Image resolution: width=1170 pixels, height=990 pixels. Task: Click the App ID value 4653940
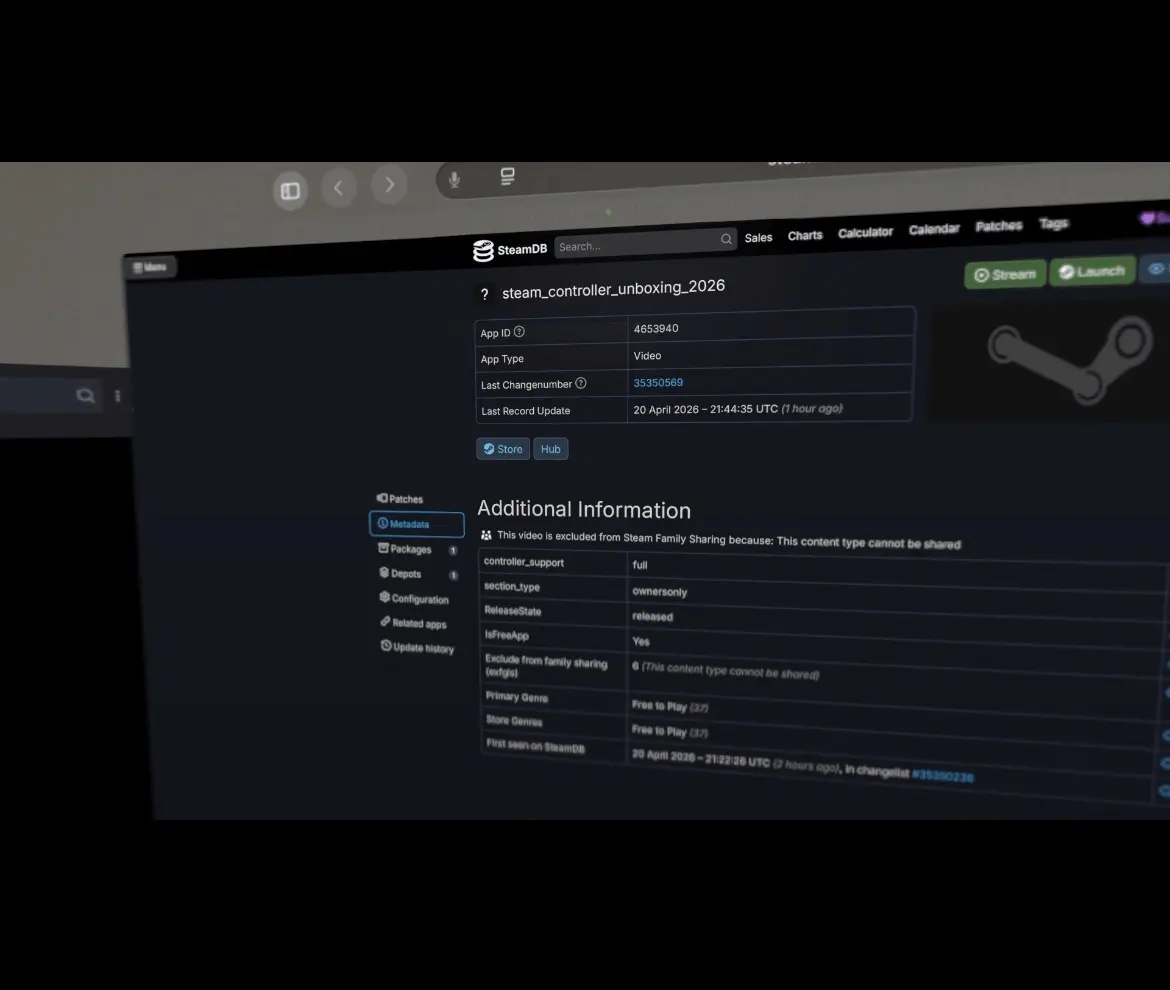pos(656,328)
